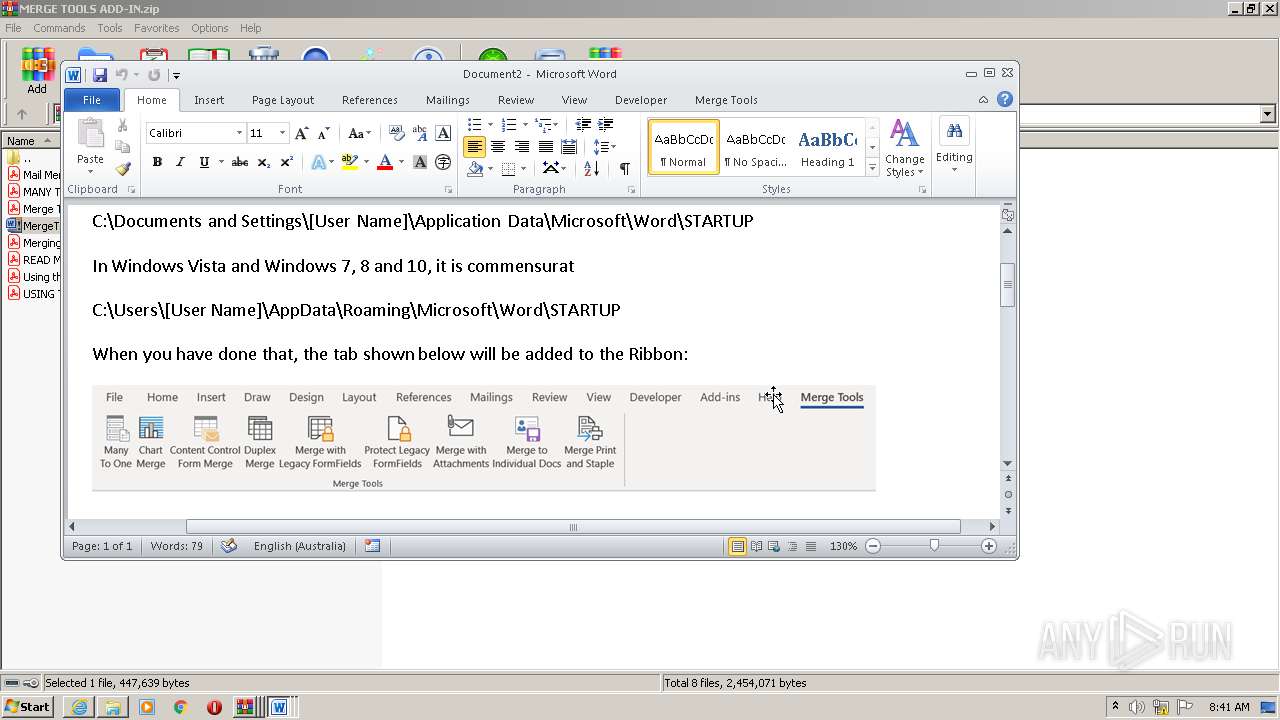The width and height of the screenshot is (1280, 720).
Task: Open WinRAR Commands menu
Action: 59,28
